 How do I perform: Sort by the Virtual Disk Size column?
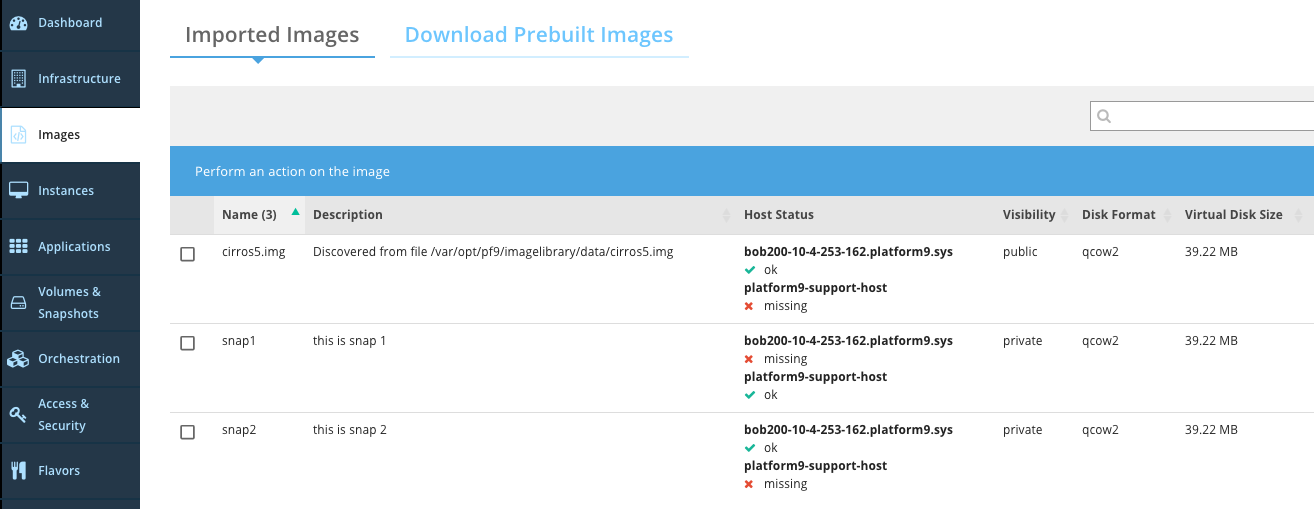pos(1233,215)
